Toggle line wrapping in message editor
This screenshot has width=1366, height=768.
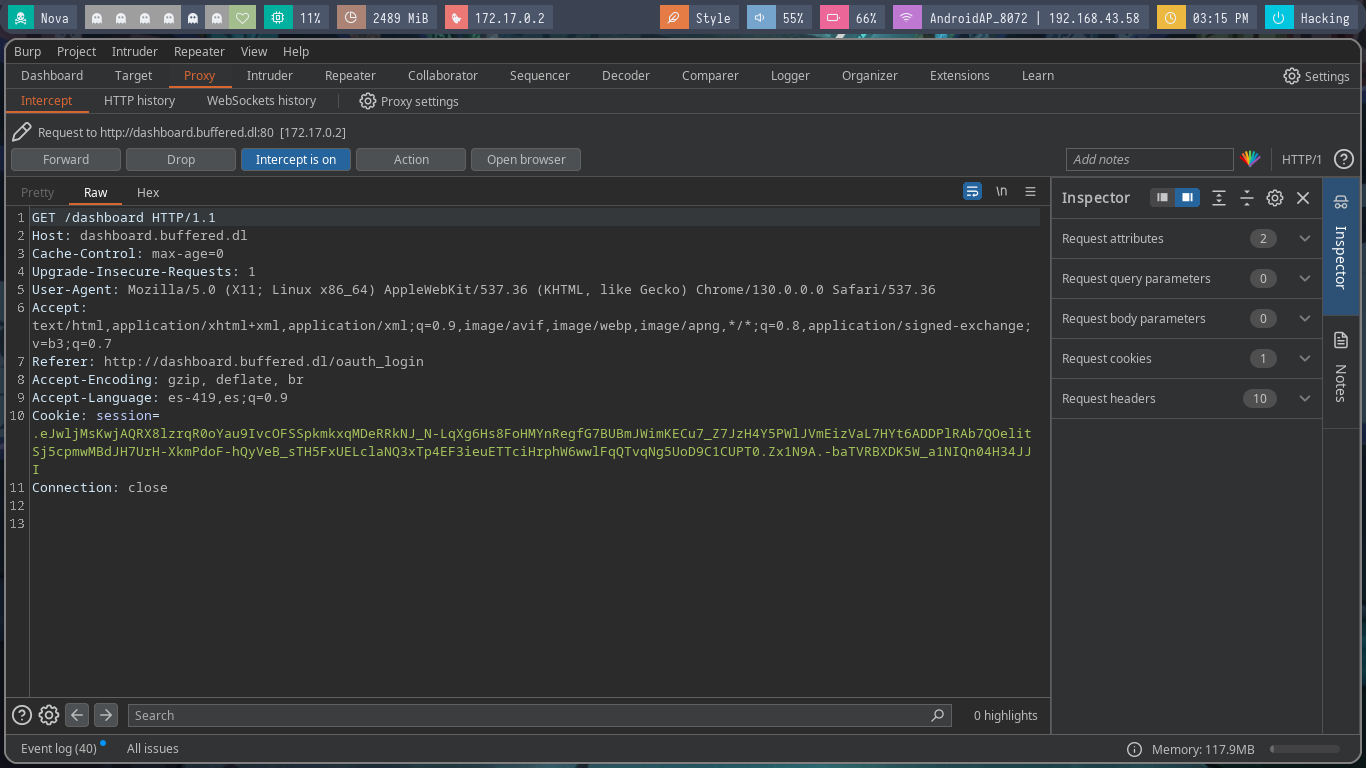pyautogui.click(x=972, y=192)
